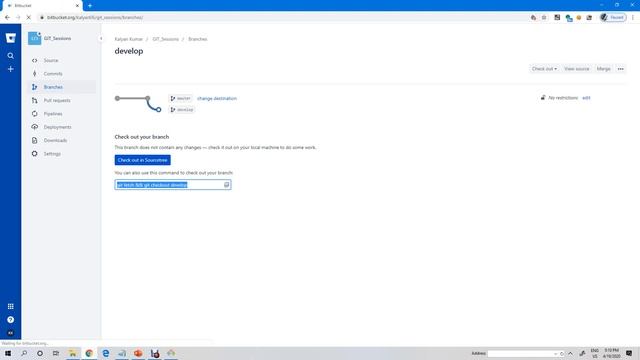Click the Commits icon in sidebar

(35, 74)
